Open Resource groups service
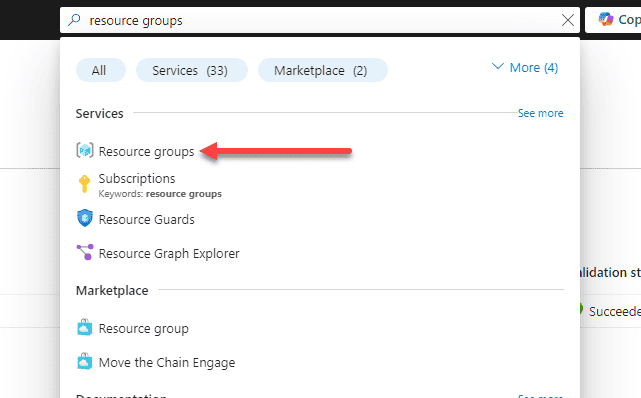 (x=146, y=151)
